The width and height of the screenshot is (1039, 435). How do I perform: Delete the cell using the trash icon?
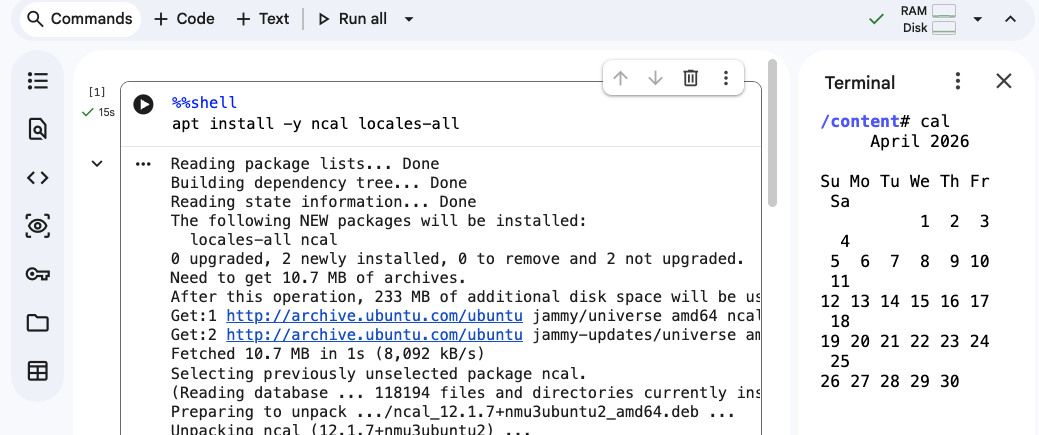(x=690, y=78)
